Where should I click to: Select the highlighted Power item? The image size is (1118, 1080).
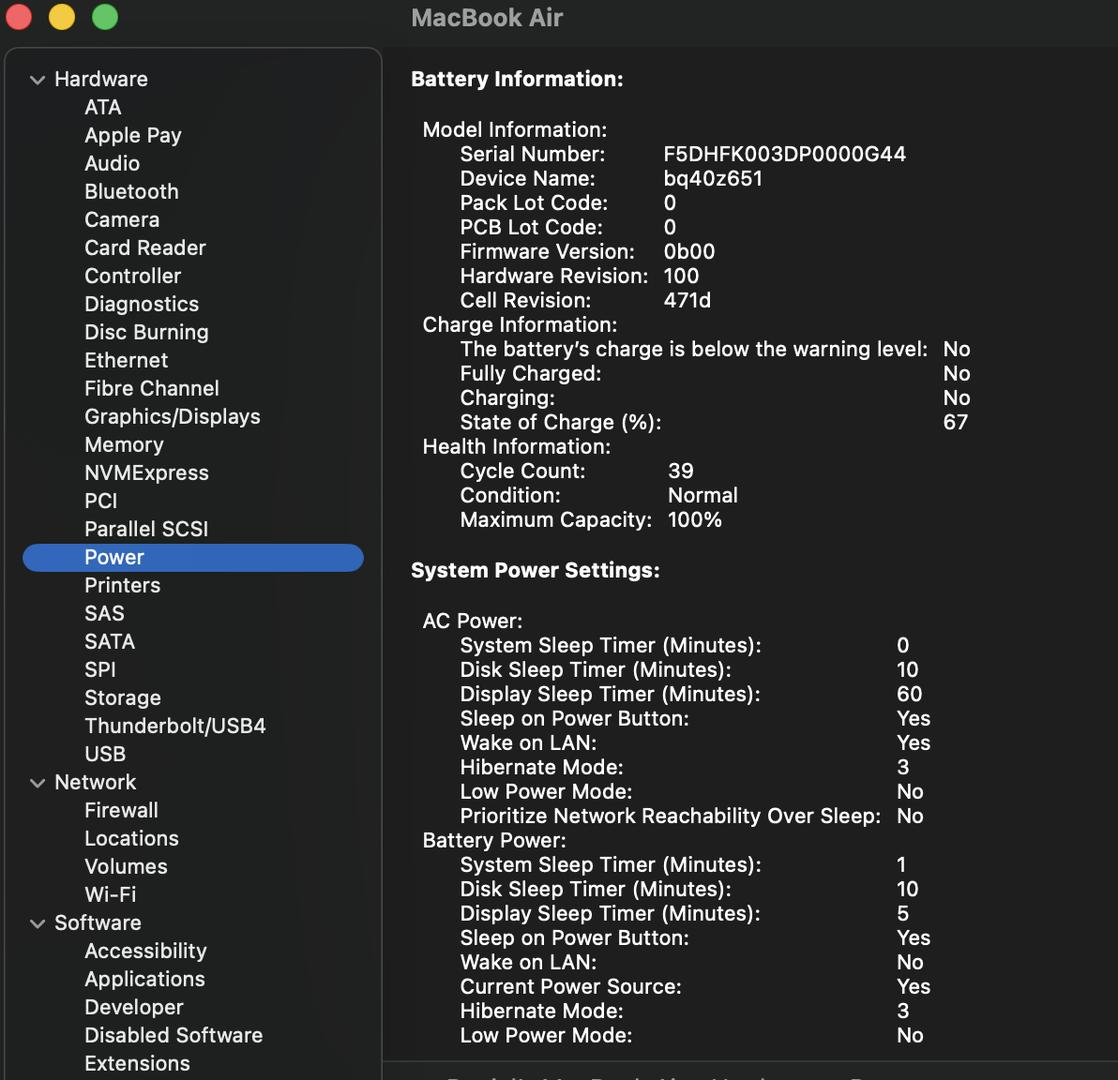coord(114,558)
